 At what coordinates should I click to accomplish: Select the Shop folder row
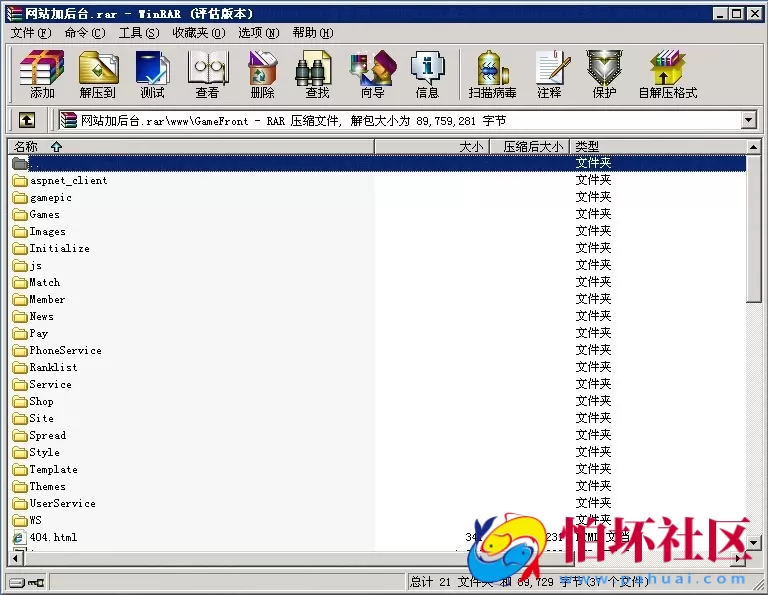(x=377, y=401)
